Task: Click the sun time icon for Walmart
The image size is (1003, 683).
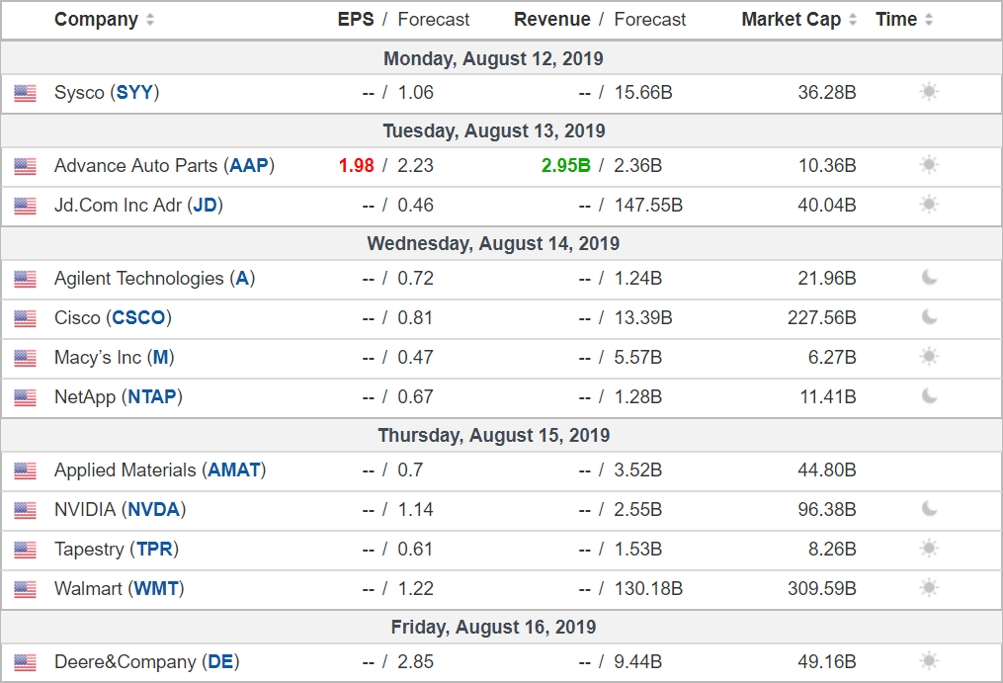Action: [929, 588]
